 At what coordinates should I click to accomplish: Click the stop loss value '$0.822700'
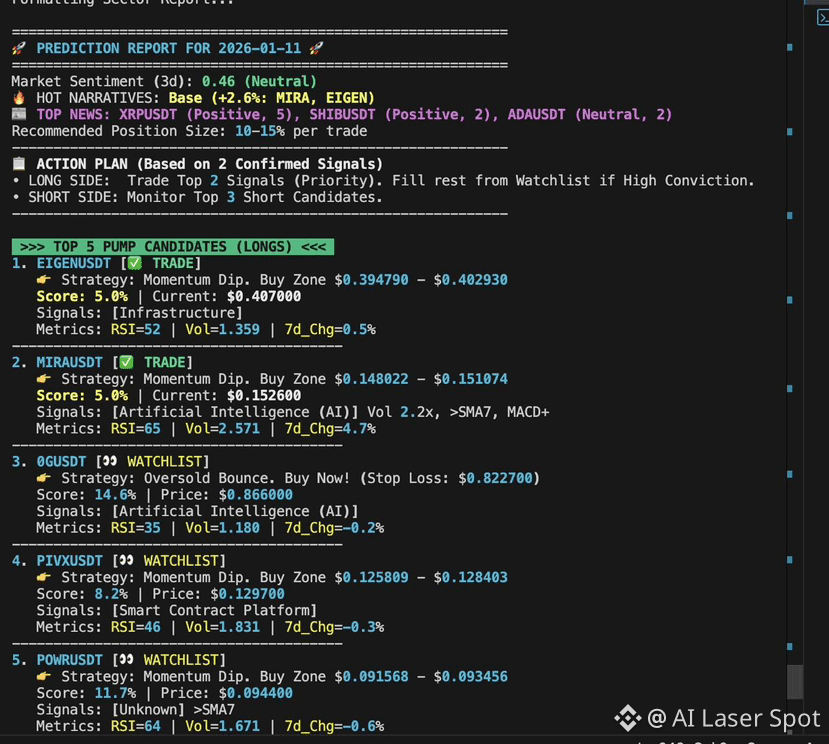click(495, 478)
